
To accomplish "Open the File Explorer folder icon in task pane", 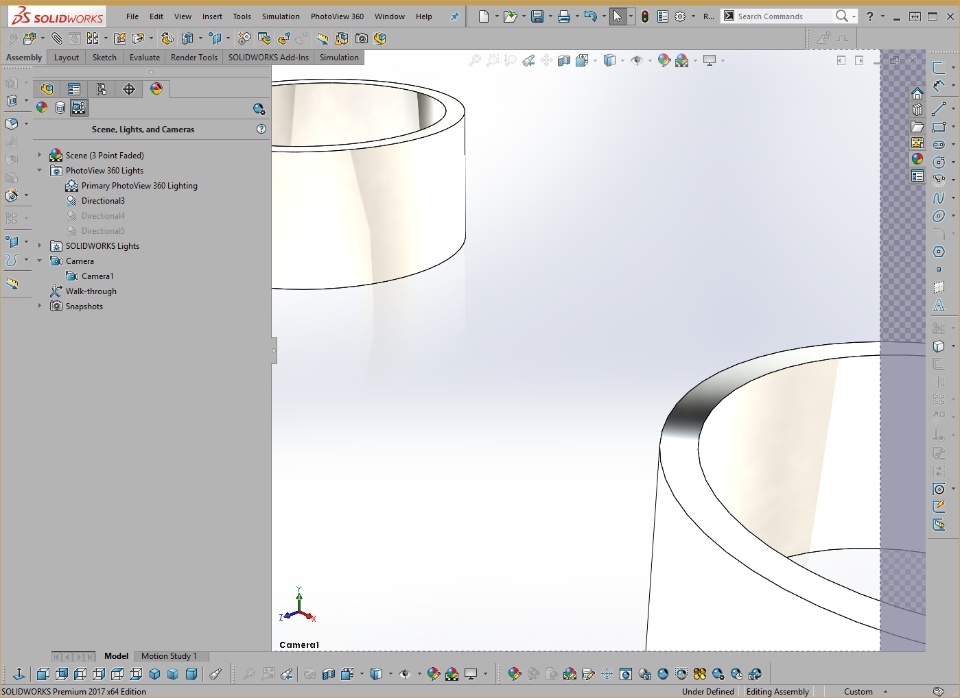I will coord(917,126).
